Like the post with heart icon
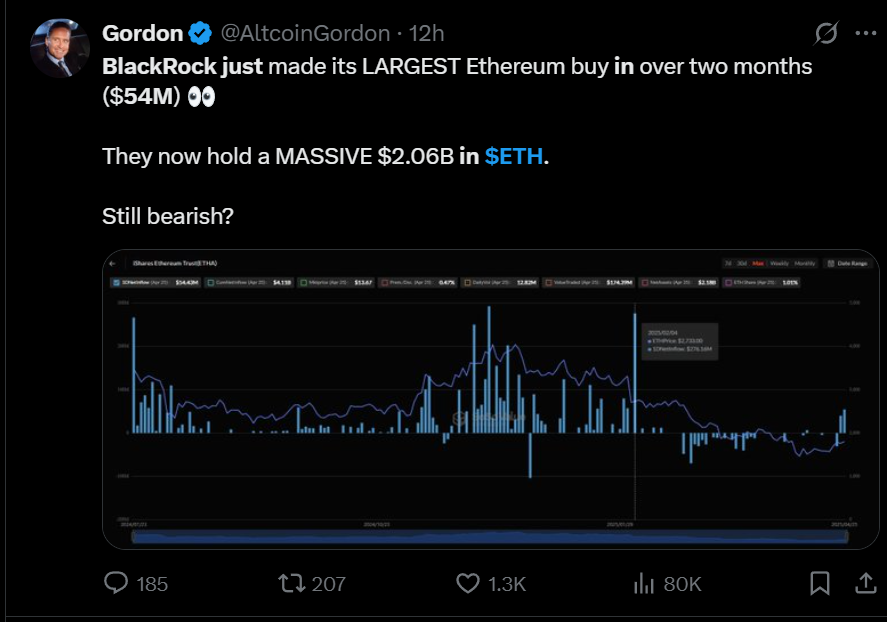887x622 pixels. (x=468, y=583)
